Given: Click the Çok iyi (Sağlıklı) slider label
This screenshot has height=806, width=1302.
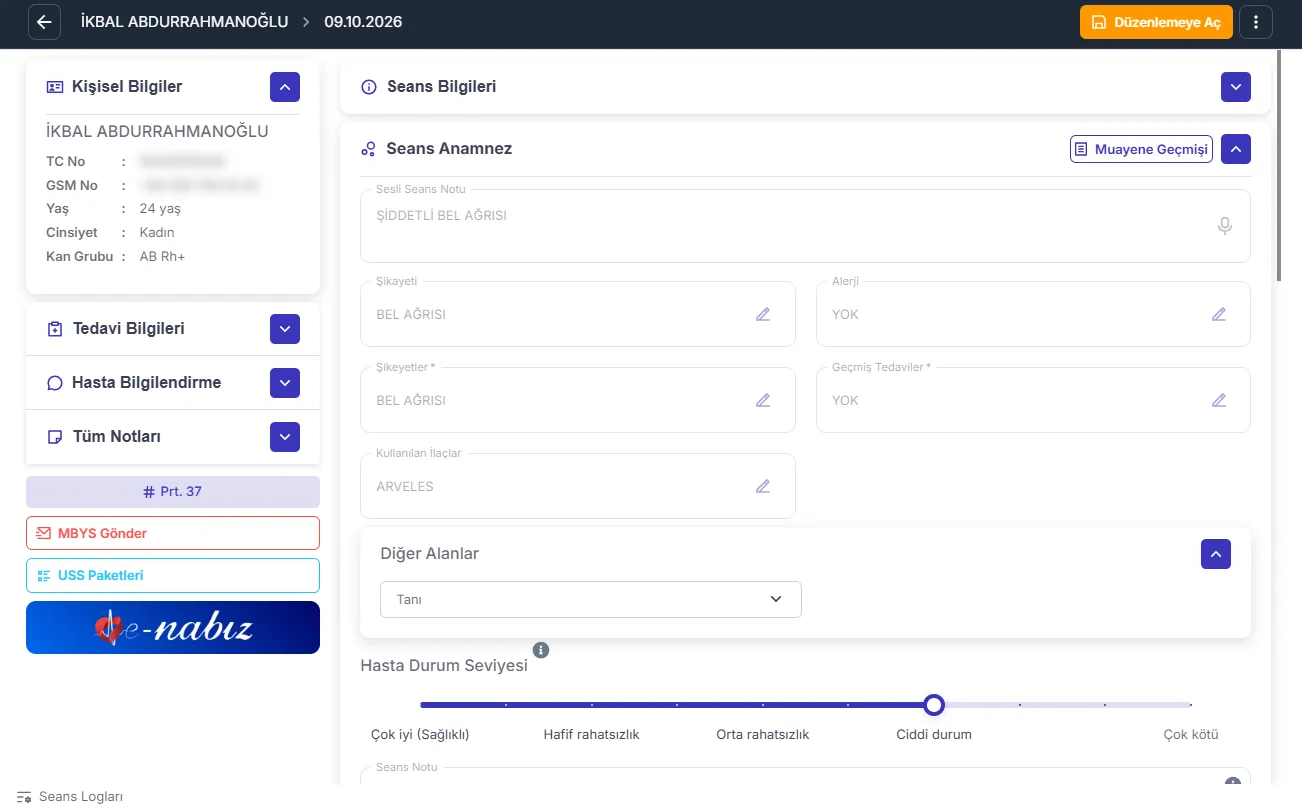Looking at the screenshot, I should (420, 734).
